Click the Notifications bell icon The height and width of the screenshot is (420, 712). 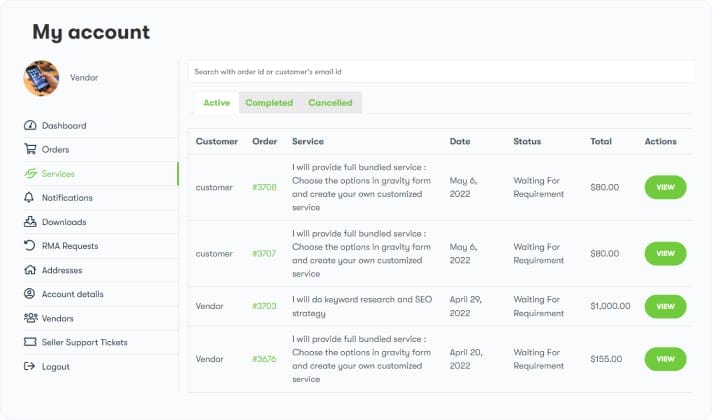coord(30,198)
